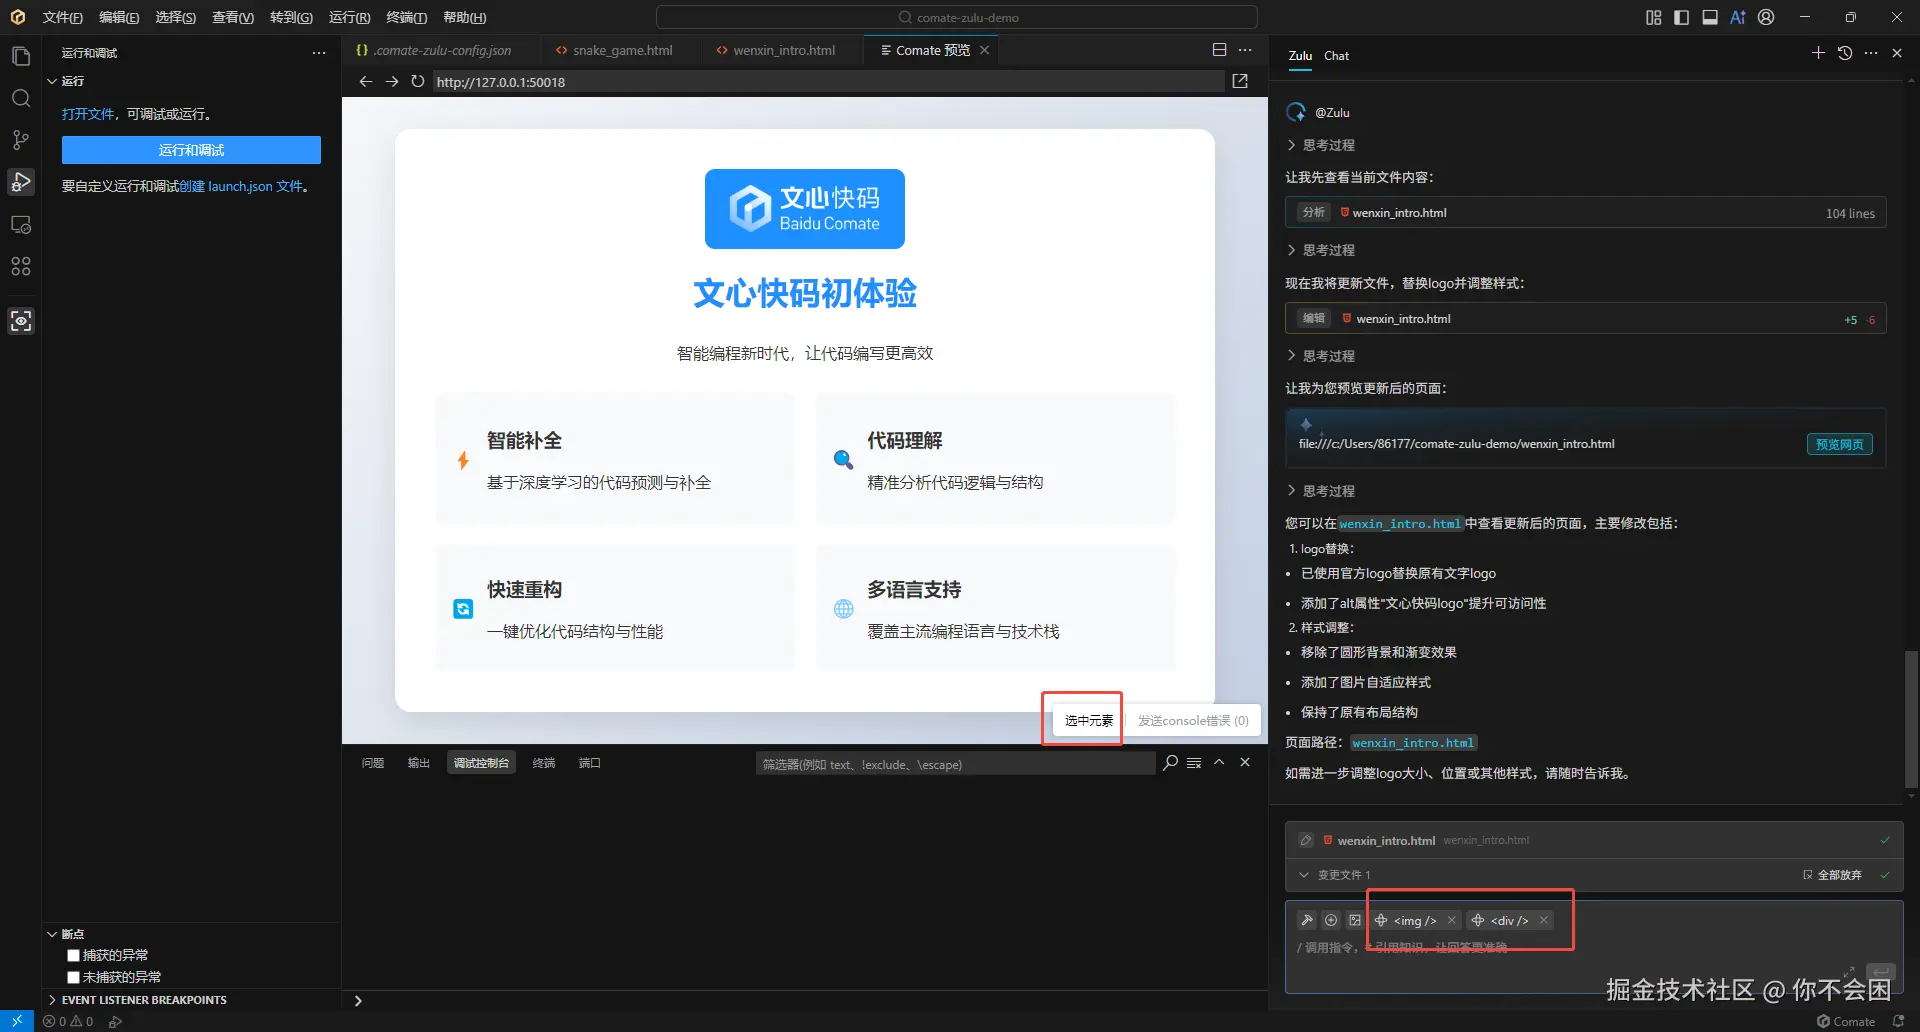Focus the debug console filter input
1920x1032 pixels.
pos(955,764)
